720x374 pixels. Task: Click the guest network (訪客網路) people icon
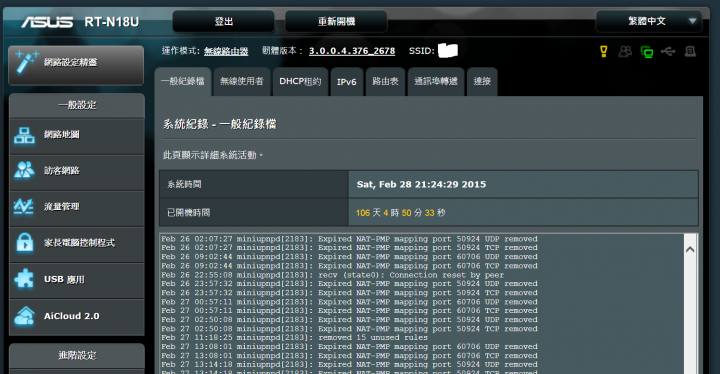24,170
